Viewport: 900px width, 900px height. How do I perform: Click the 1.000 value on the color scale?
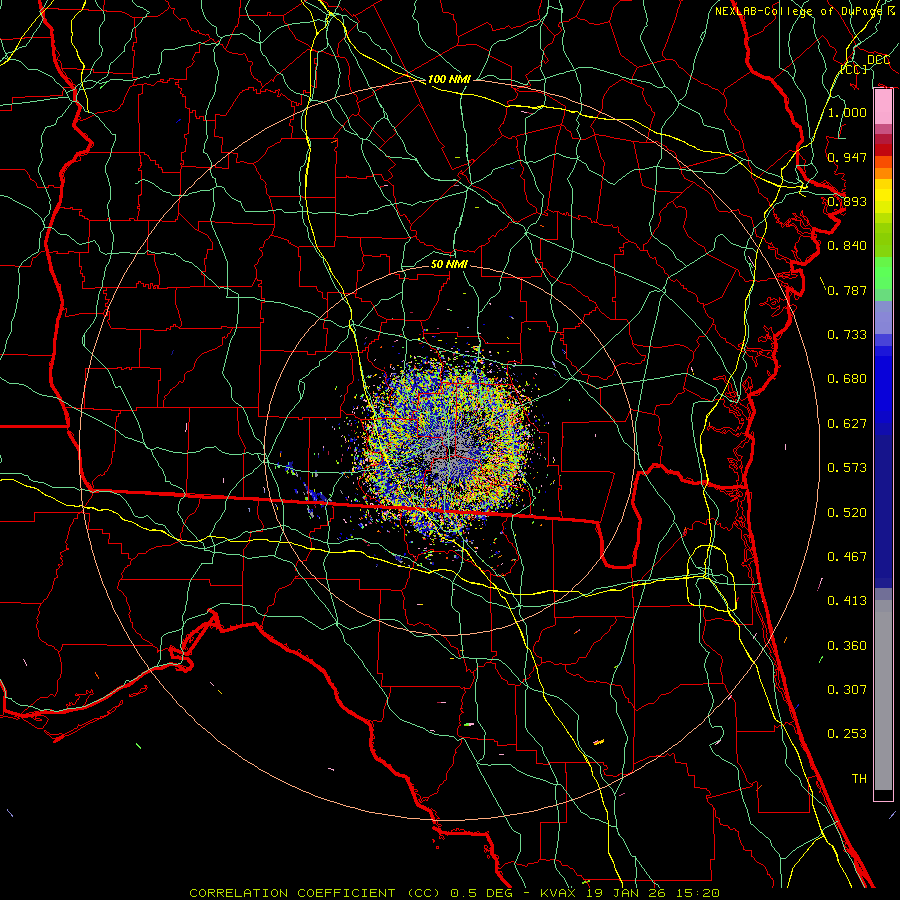pyautogui.click(x=847, y=112)
